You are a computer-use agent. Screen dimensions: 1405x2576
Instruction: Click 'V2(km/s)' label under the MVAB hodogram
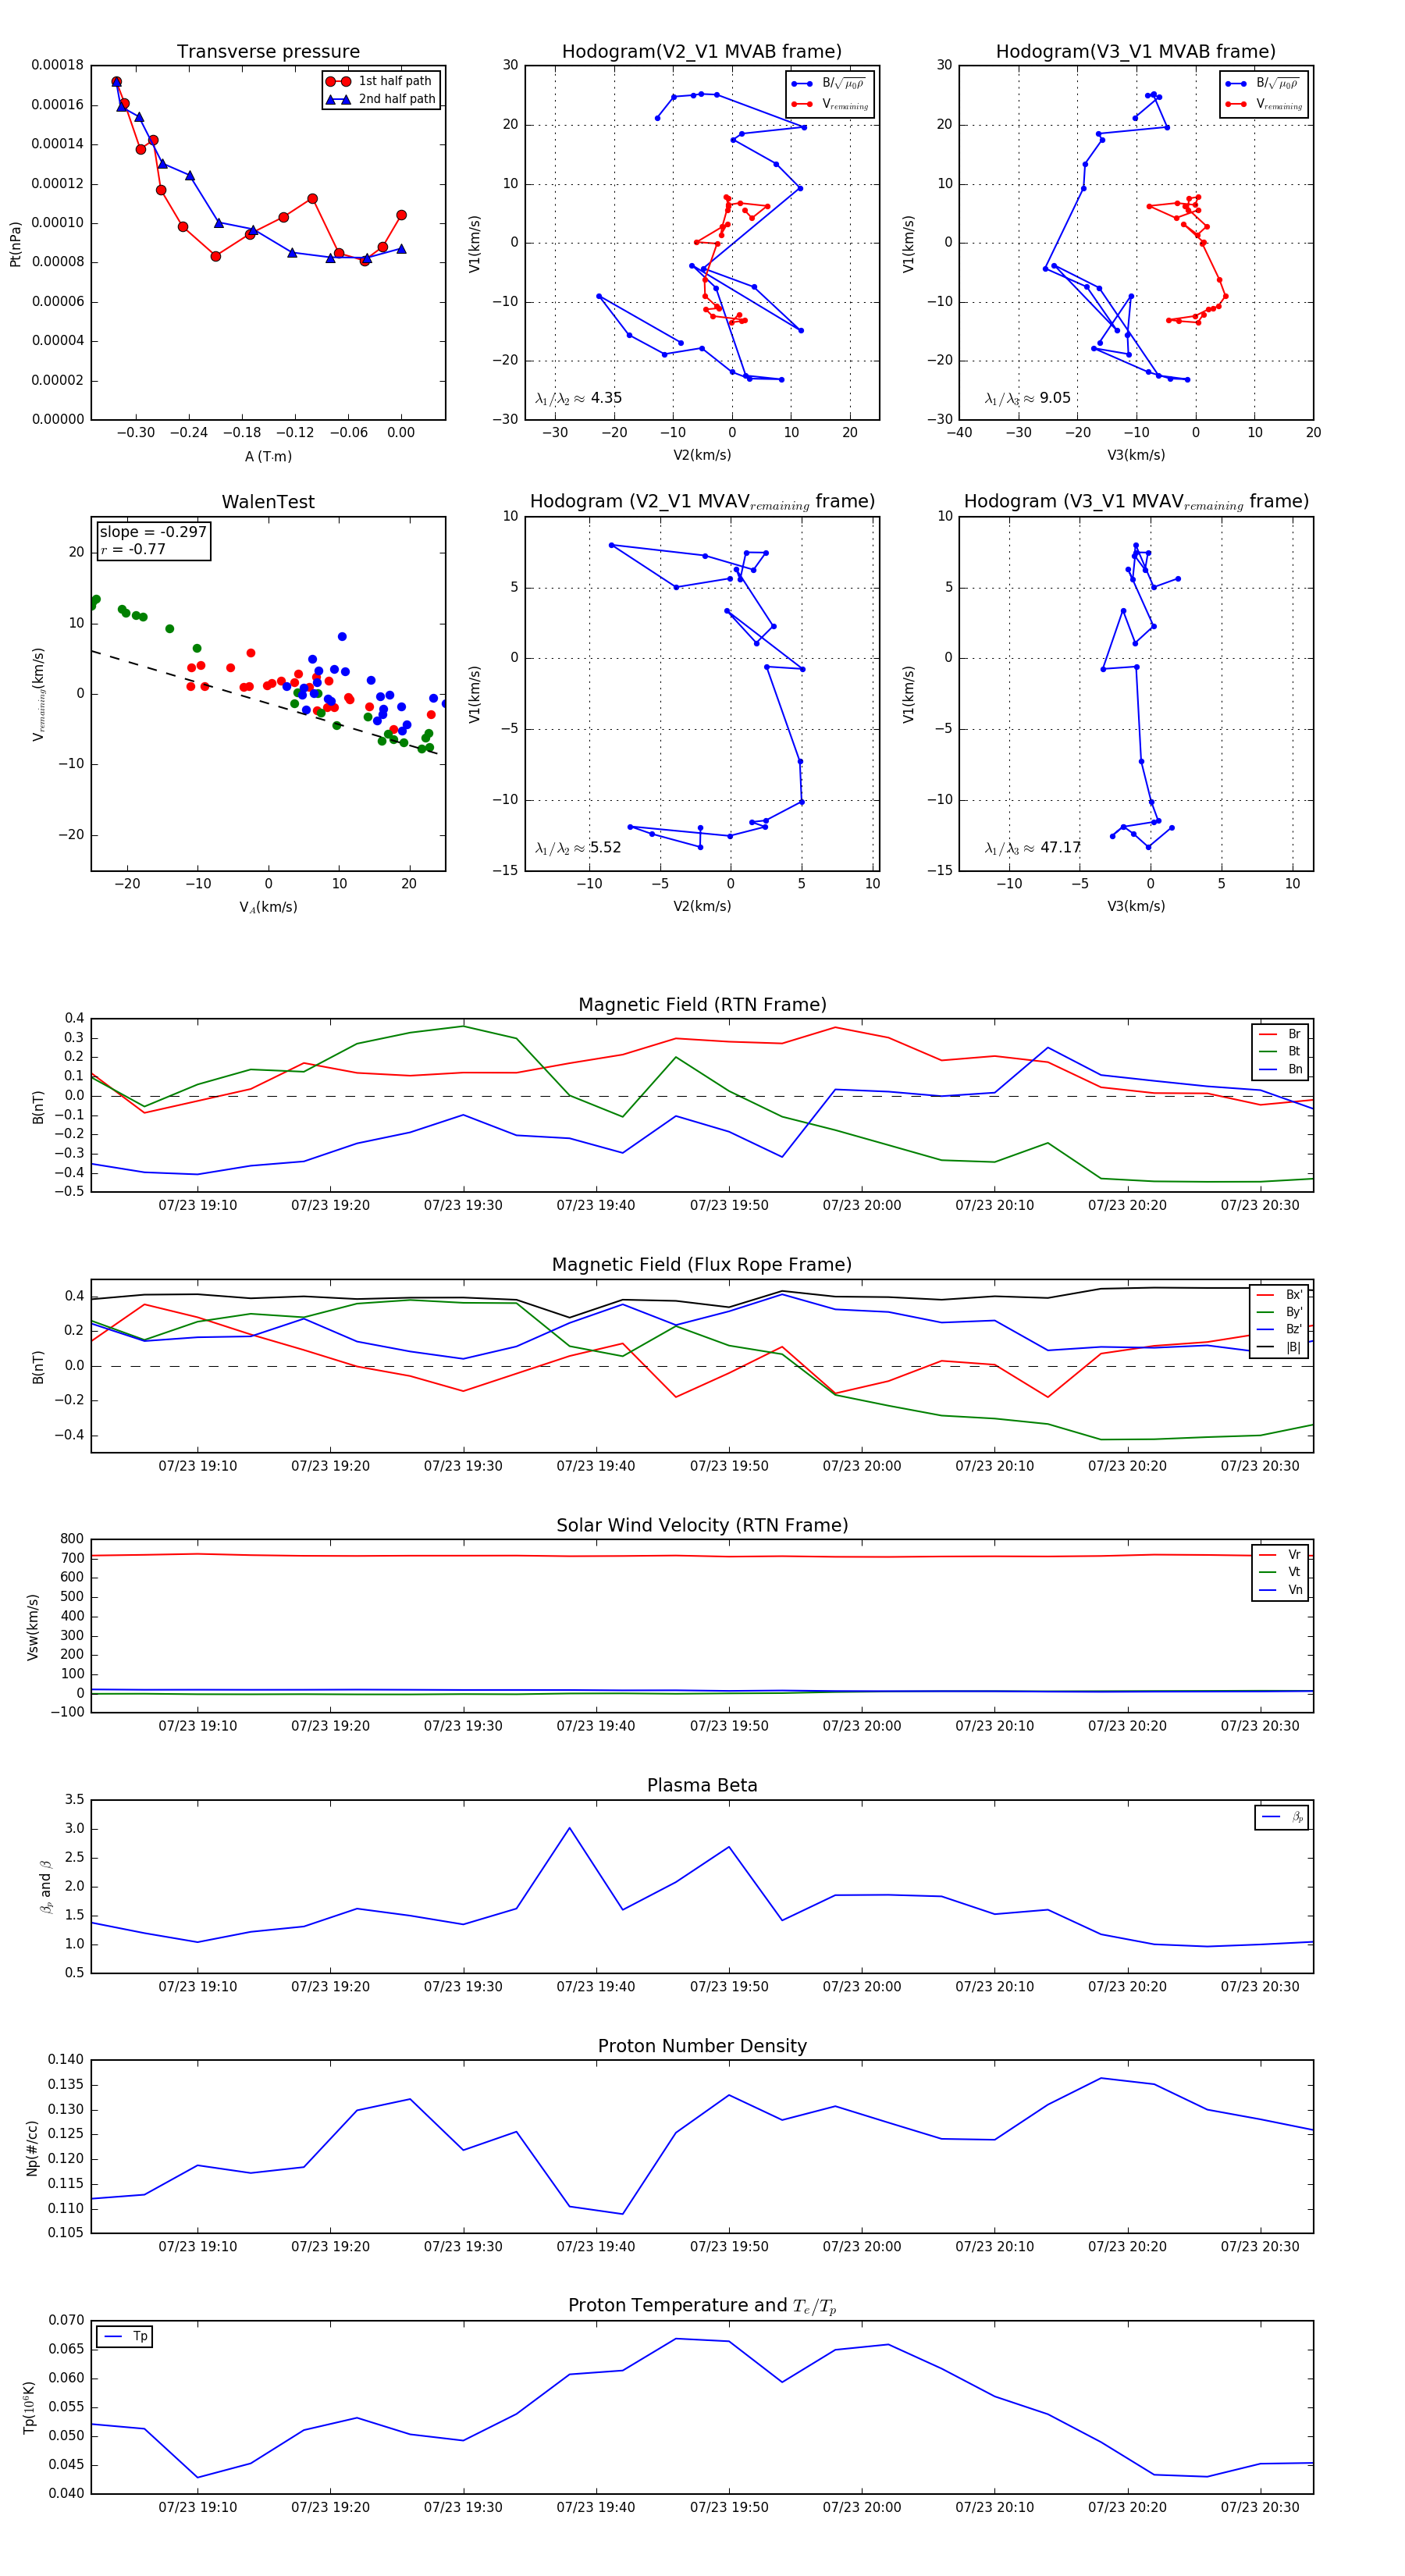pyautogui.click(x=702, y=455)
